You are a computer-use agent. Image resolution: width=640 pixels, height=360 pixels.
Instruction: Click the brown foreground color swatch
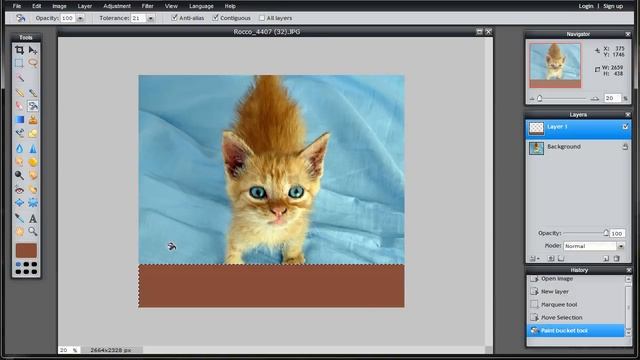[26, 250]
